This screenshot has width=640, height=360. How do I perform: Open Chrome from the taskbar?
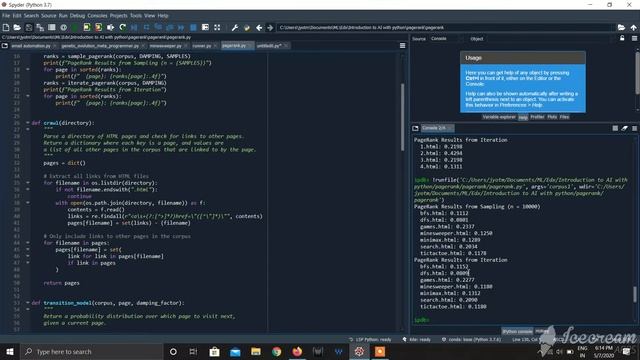[277, 351]
